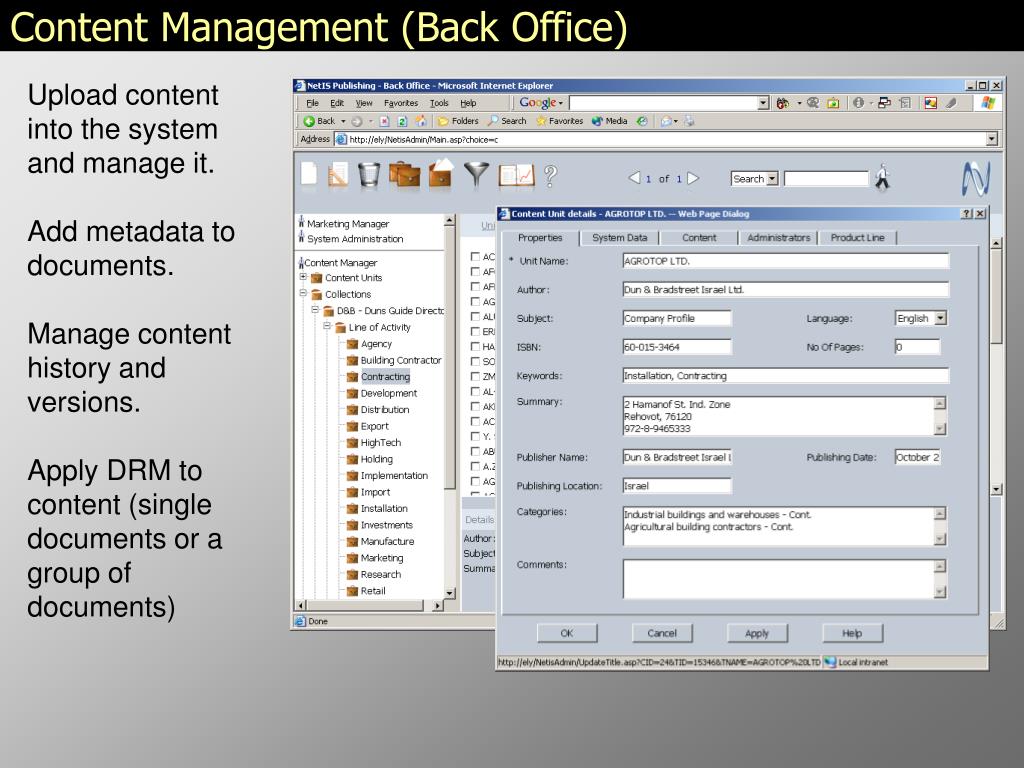Click the IE Refresh icon
1024x768 pixels.
402,121
